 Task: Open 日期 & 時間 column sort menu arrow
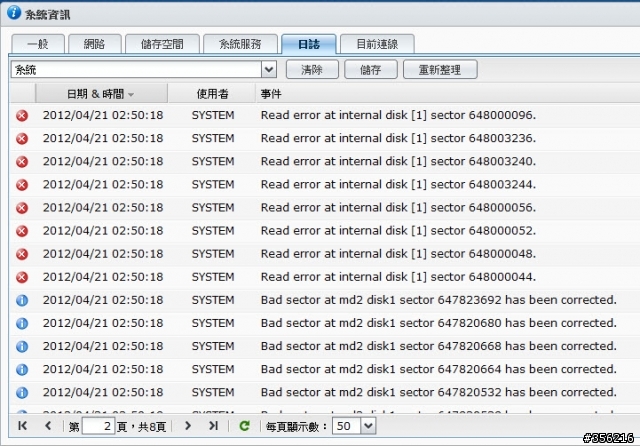[131, 95]
